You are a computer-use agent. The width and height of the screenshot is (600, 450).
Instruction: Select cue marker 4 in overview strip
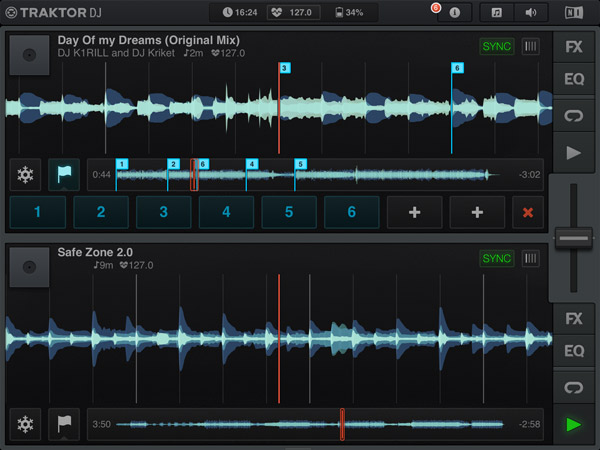(x=252, y=165)
